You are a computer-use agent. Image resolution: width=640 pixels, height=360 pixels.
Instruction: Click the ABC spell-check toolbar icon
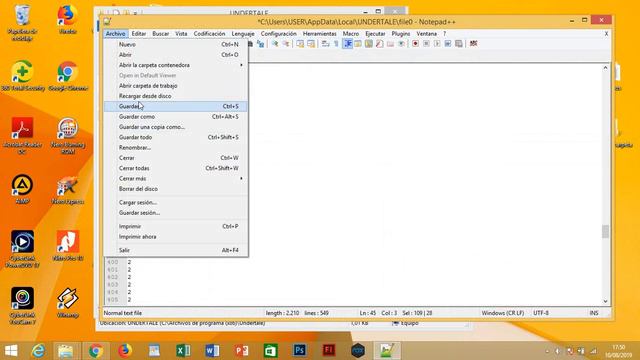[x=473, y=44]
